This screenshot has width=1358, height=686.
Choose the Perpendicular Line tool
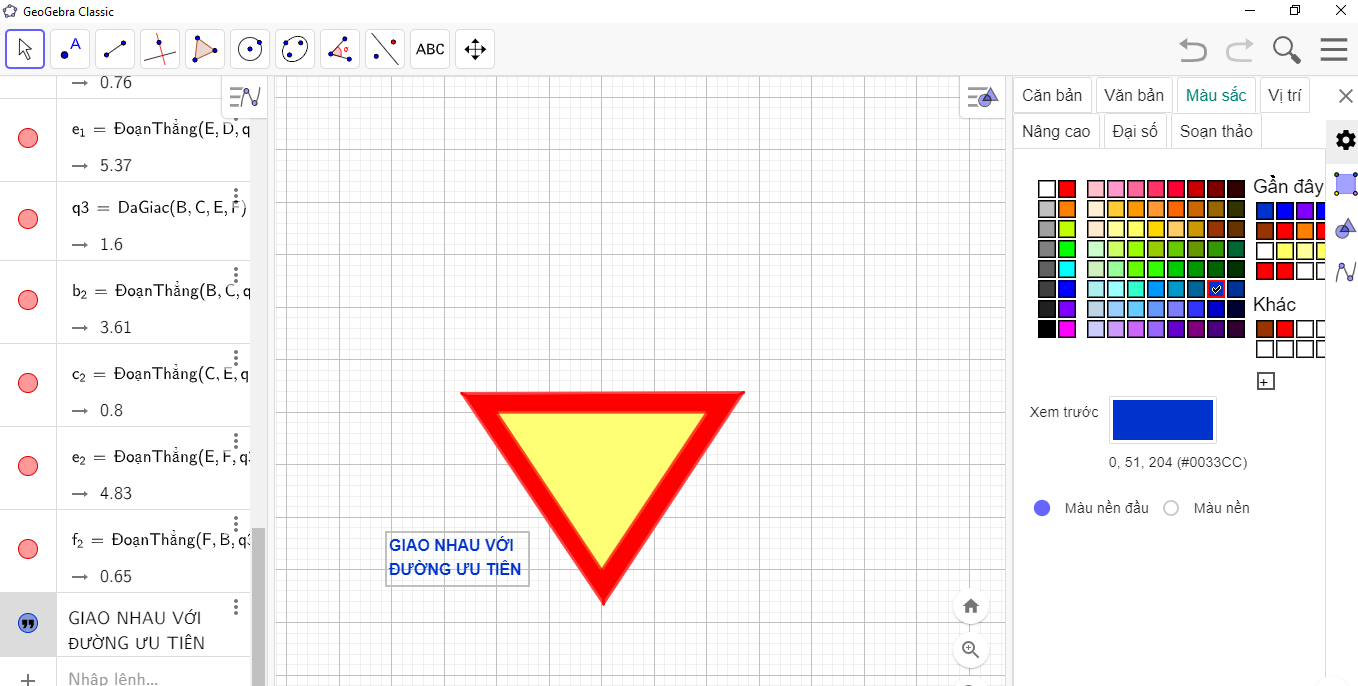pos(160,49)
